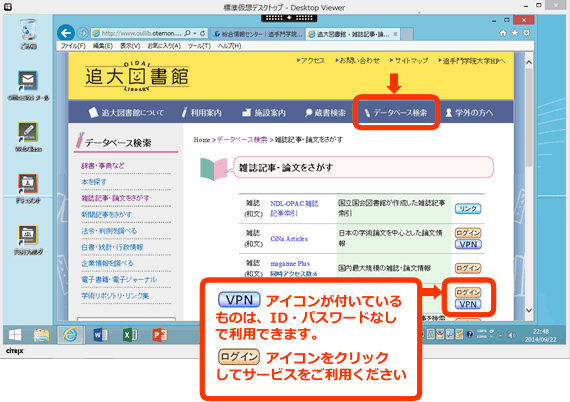Viewport: 570px width, 402px height.
Task: Click the Home breadcrumb link
Action: (202, 140)
